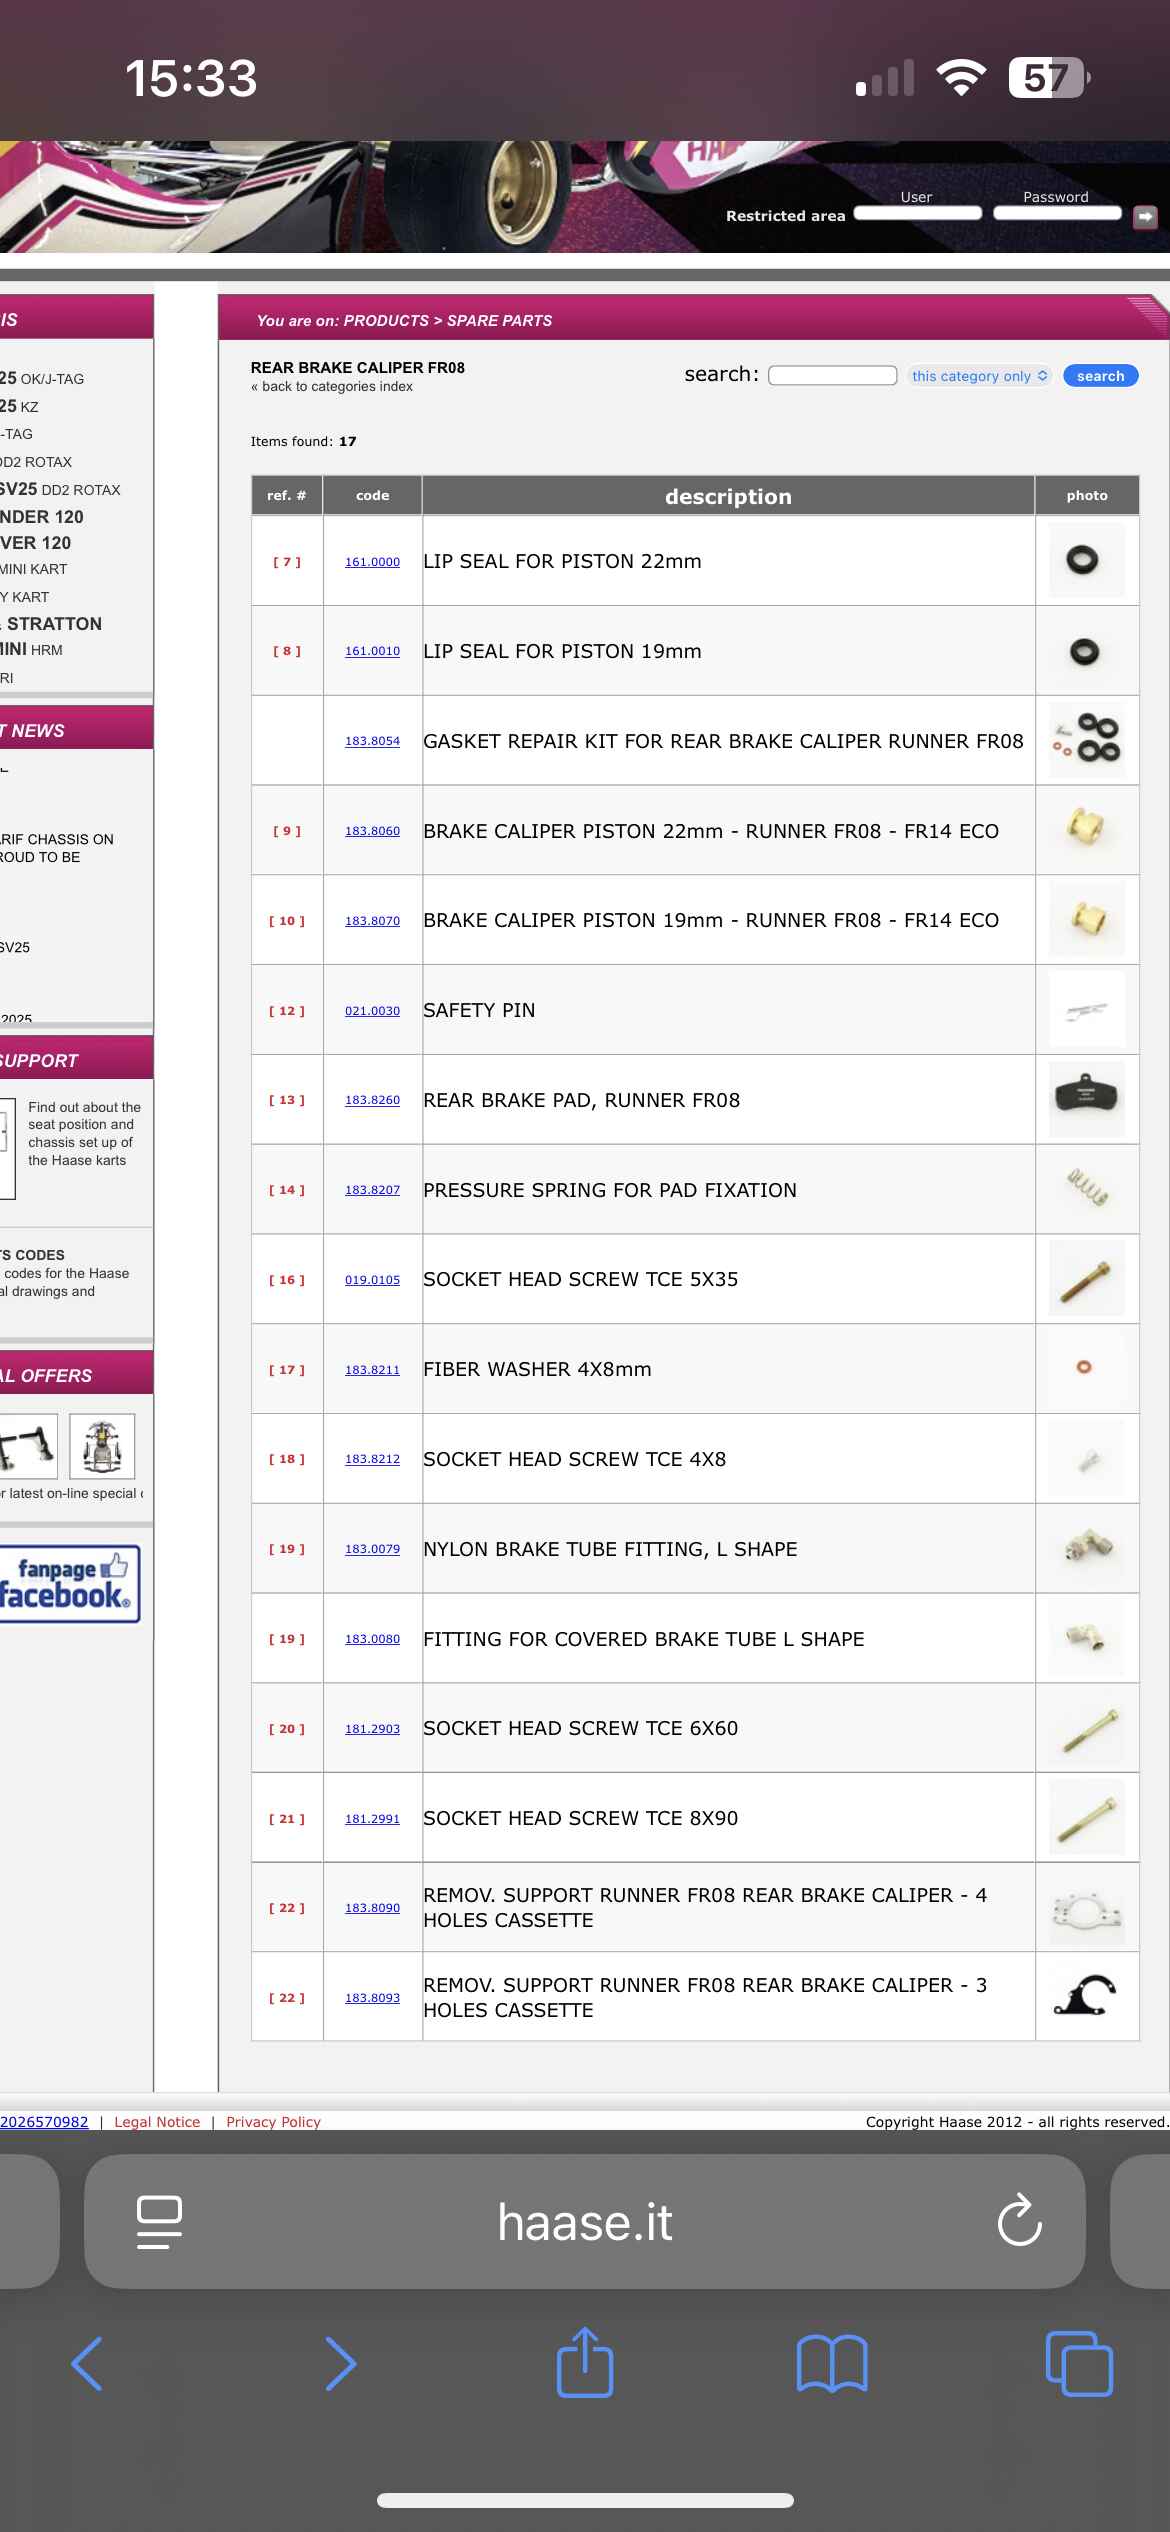Image resolution: width=1170 pixels, height=2532 pixels.
Task: Click 'REAR BRAKE PAD, RUNNER FR08' description
Action: click(581, 1100)
